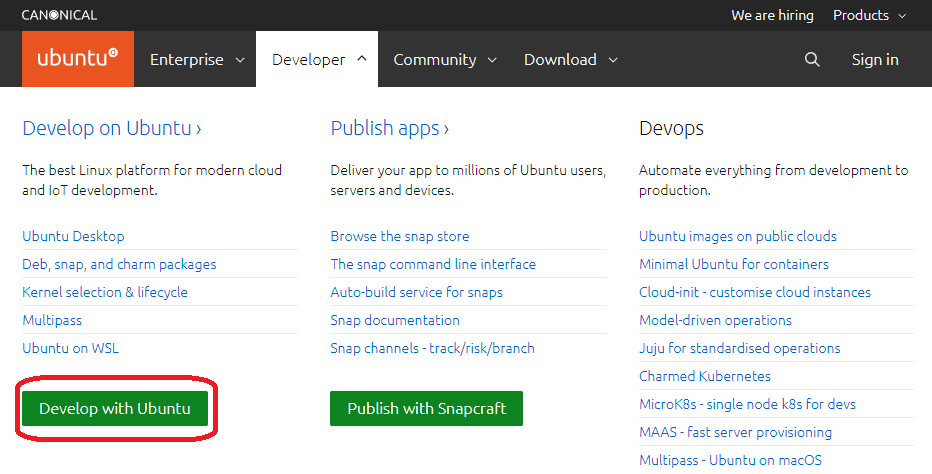This screenshot has width=932, height=474.
Task: Open the Multipass link under Develop on Ubuntu
Action: (52, 320)
